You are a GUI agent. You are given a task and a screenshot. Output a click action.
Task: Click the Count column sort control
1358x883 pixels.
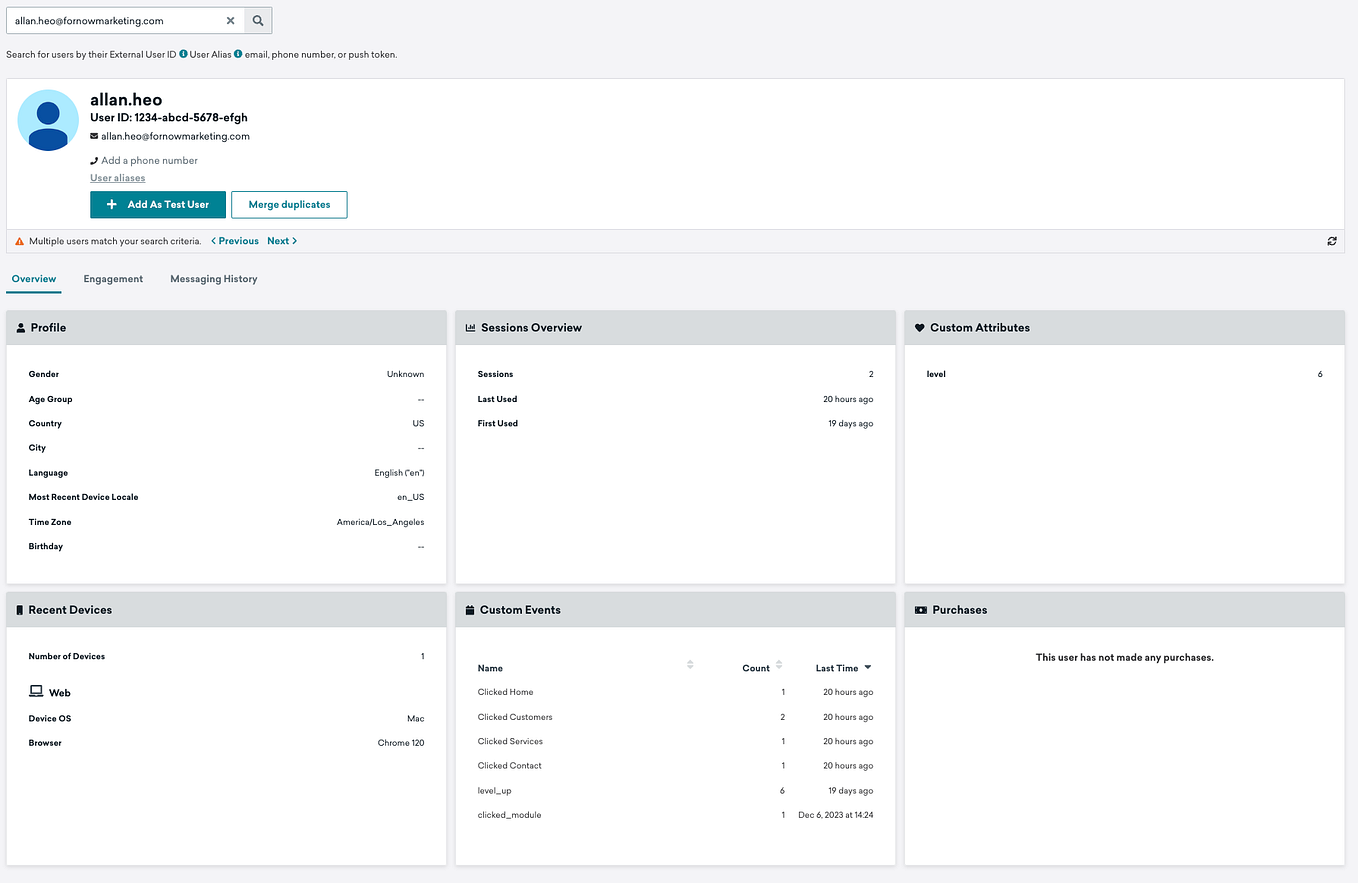point(779,666)
